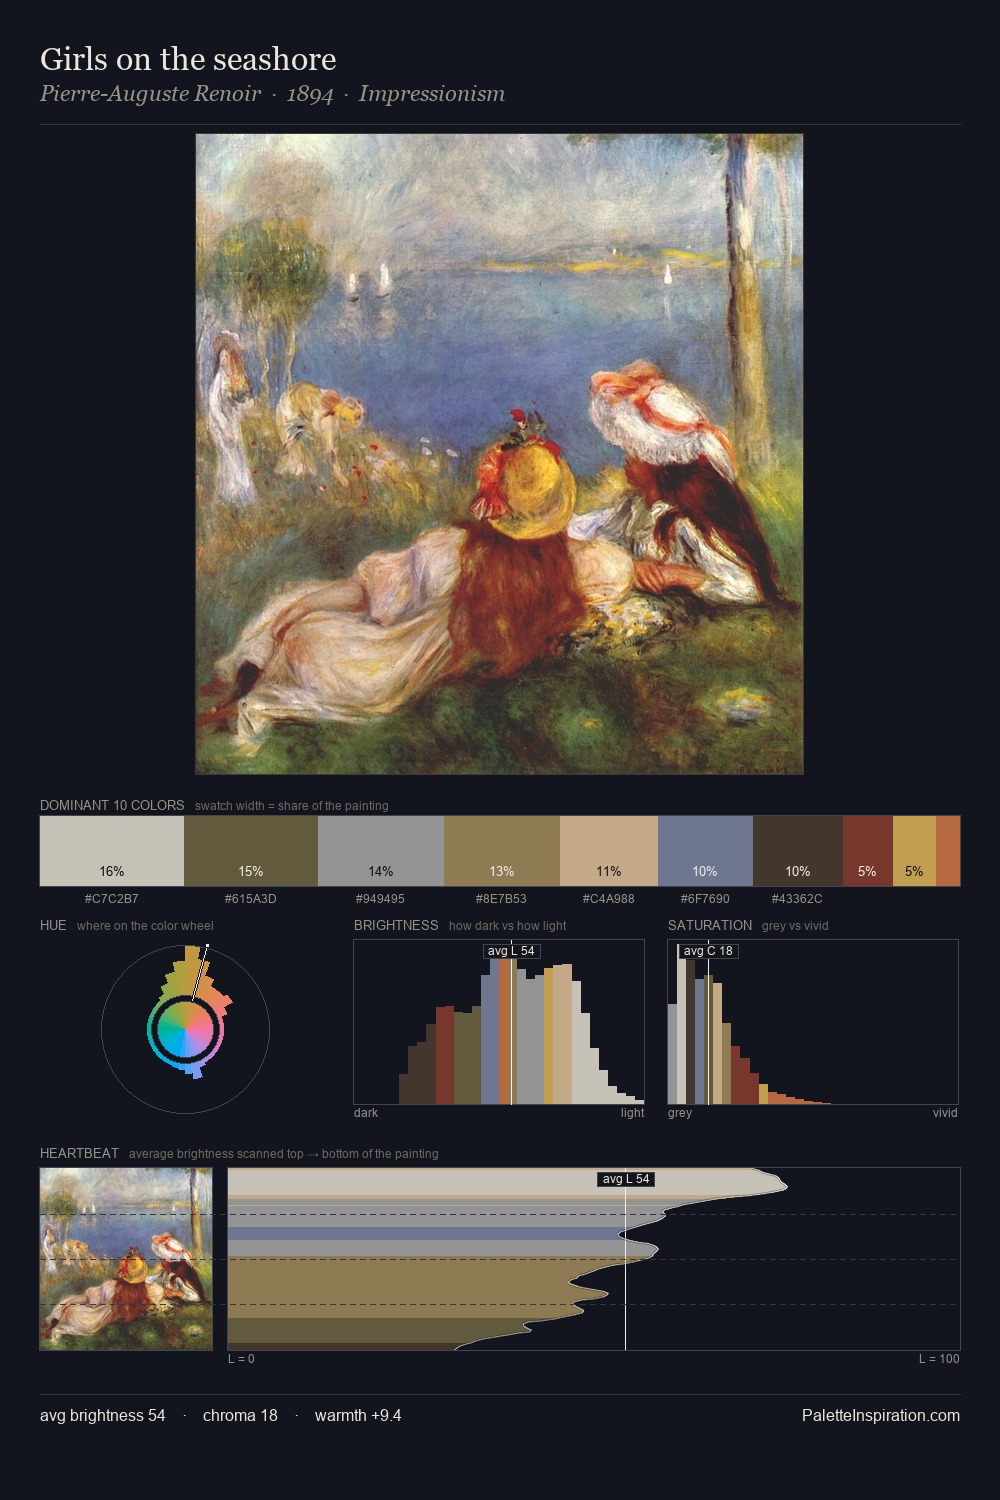Click the small painting thumbnail beside Heartbeat chart

pos(126,1259)
